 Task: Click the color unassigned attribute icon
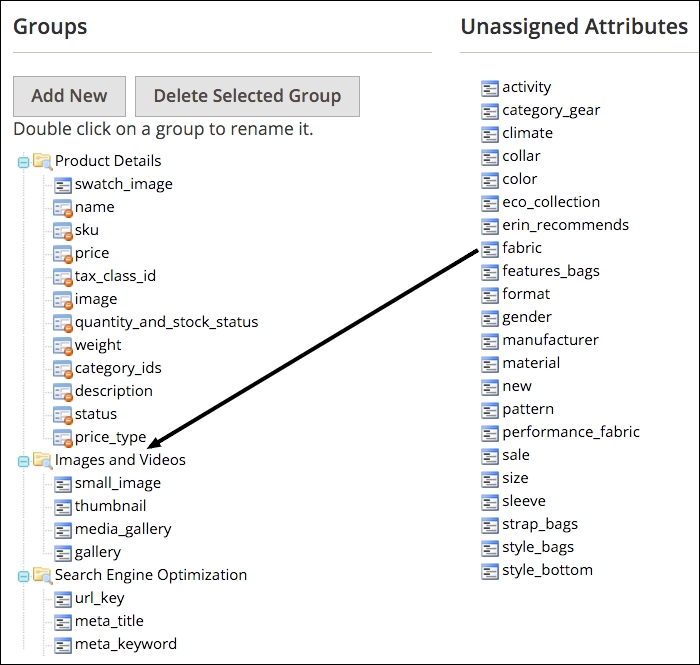(490, 180)
